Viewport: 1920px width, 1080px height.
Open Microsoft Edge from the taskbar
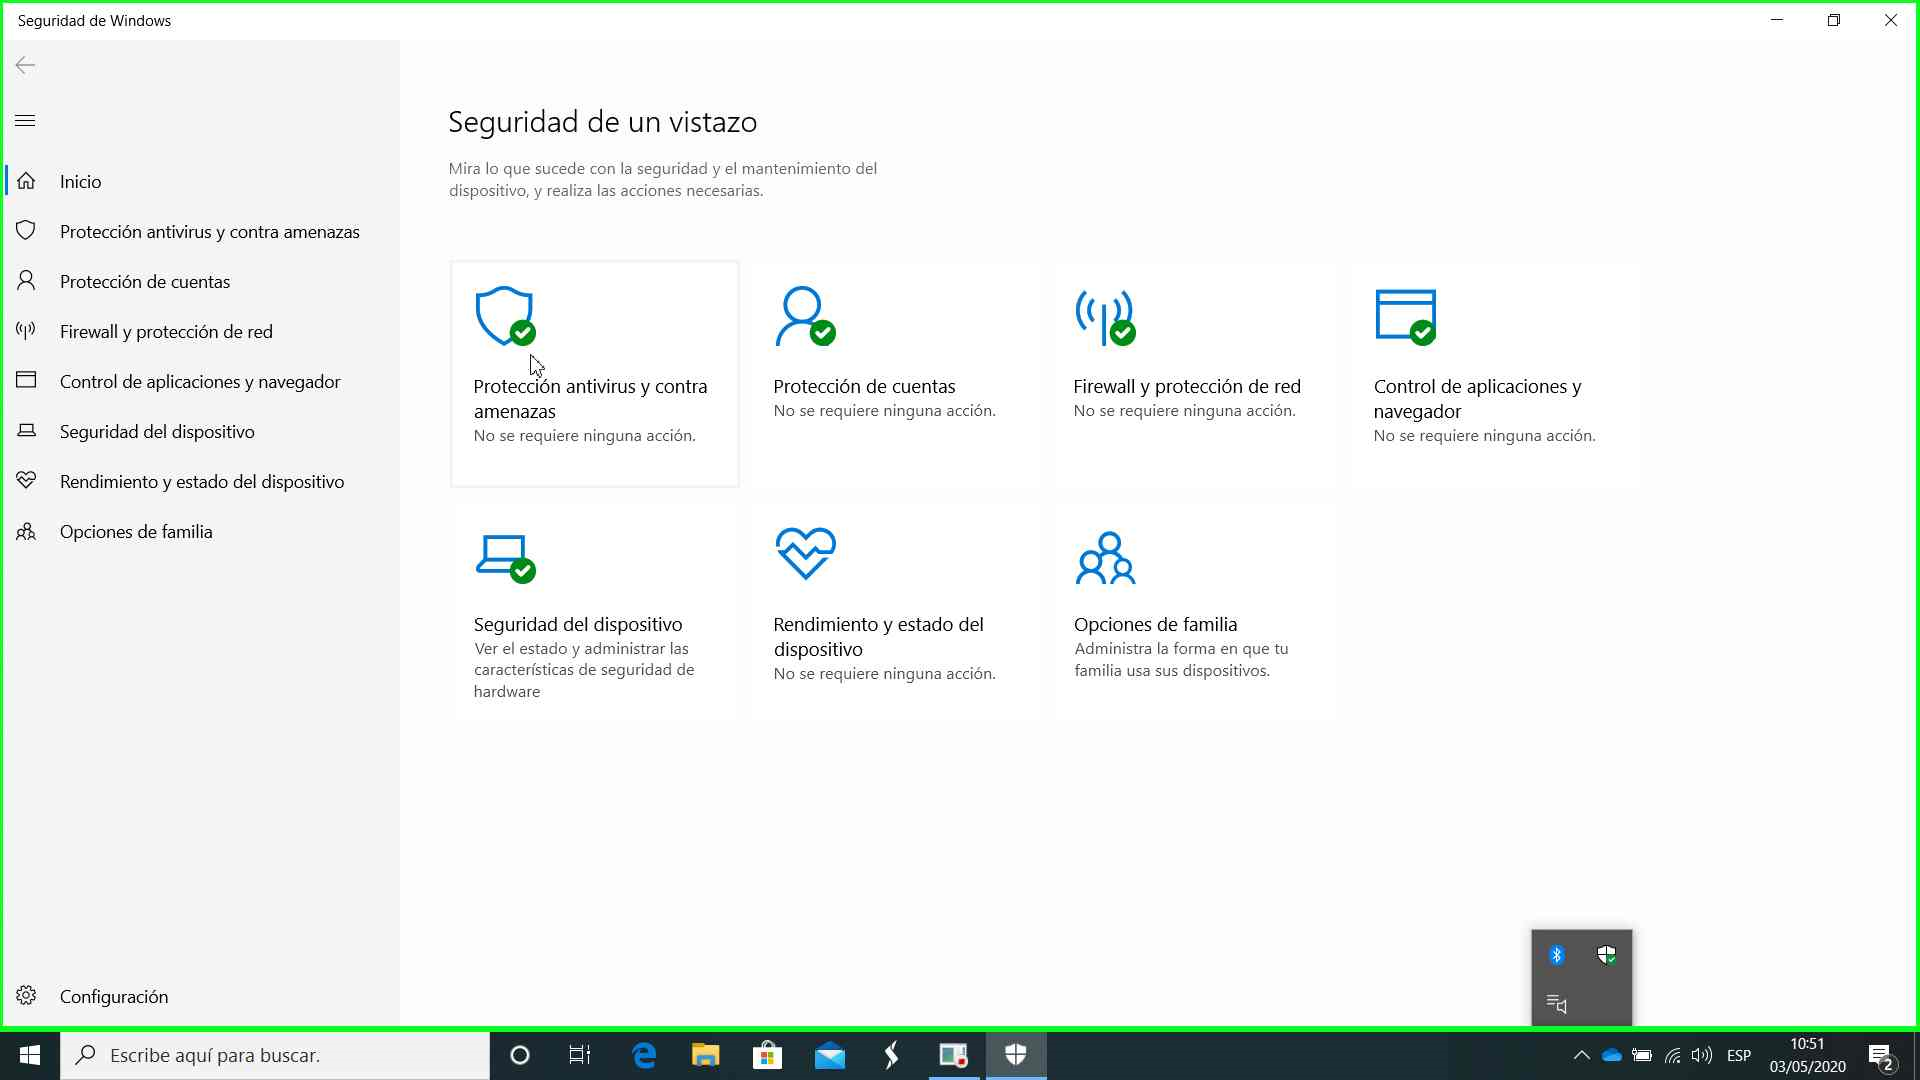coord(644,1055)
